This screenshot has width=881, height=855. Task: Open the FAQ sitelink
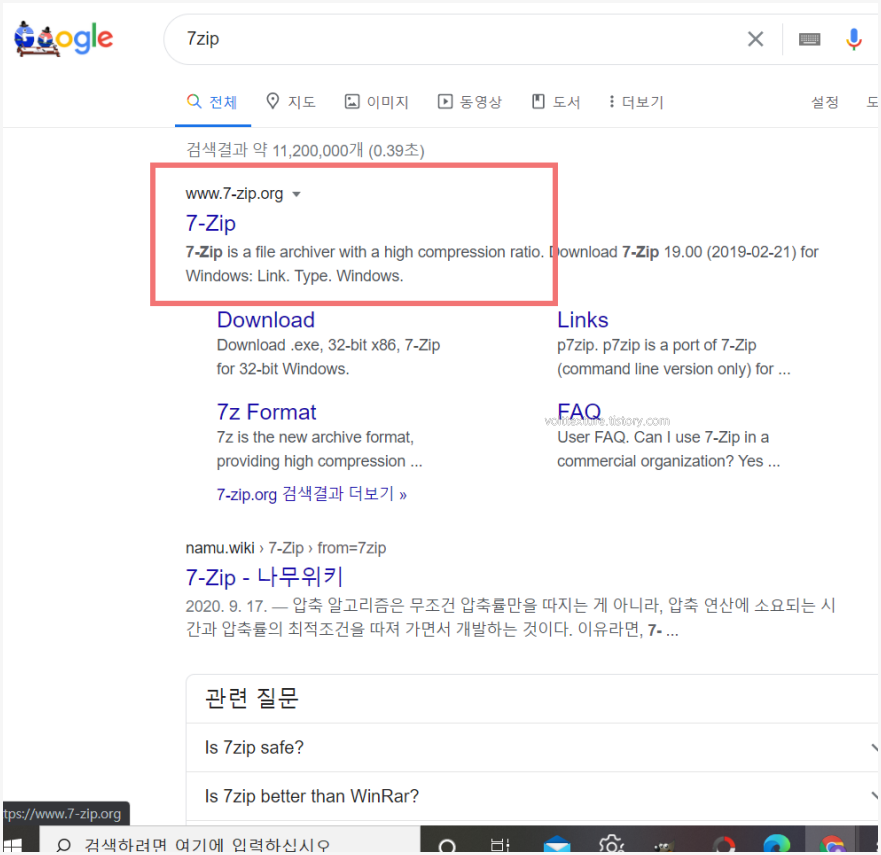tap(579, 412)
